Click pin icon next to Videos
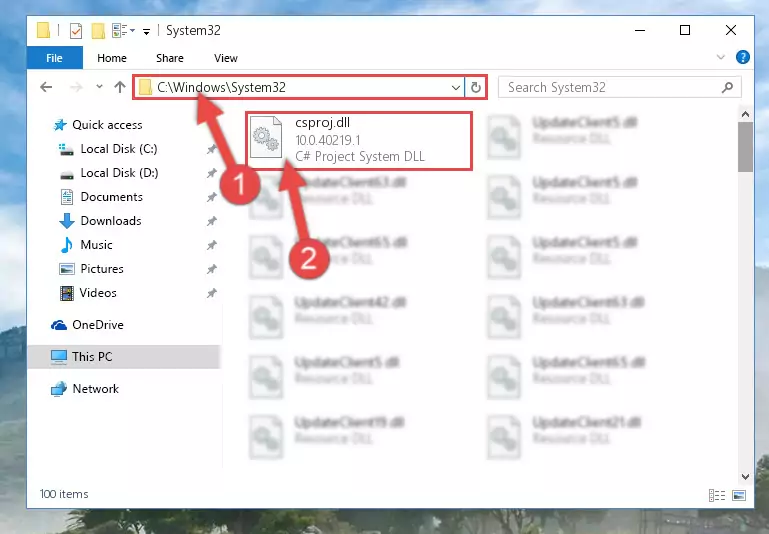769x534 pixels. [x=211, y=293]
